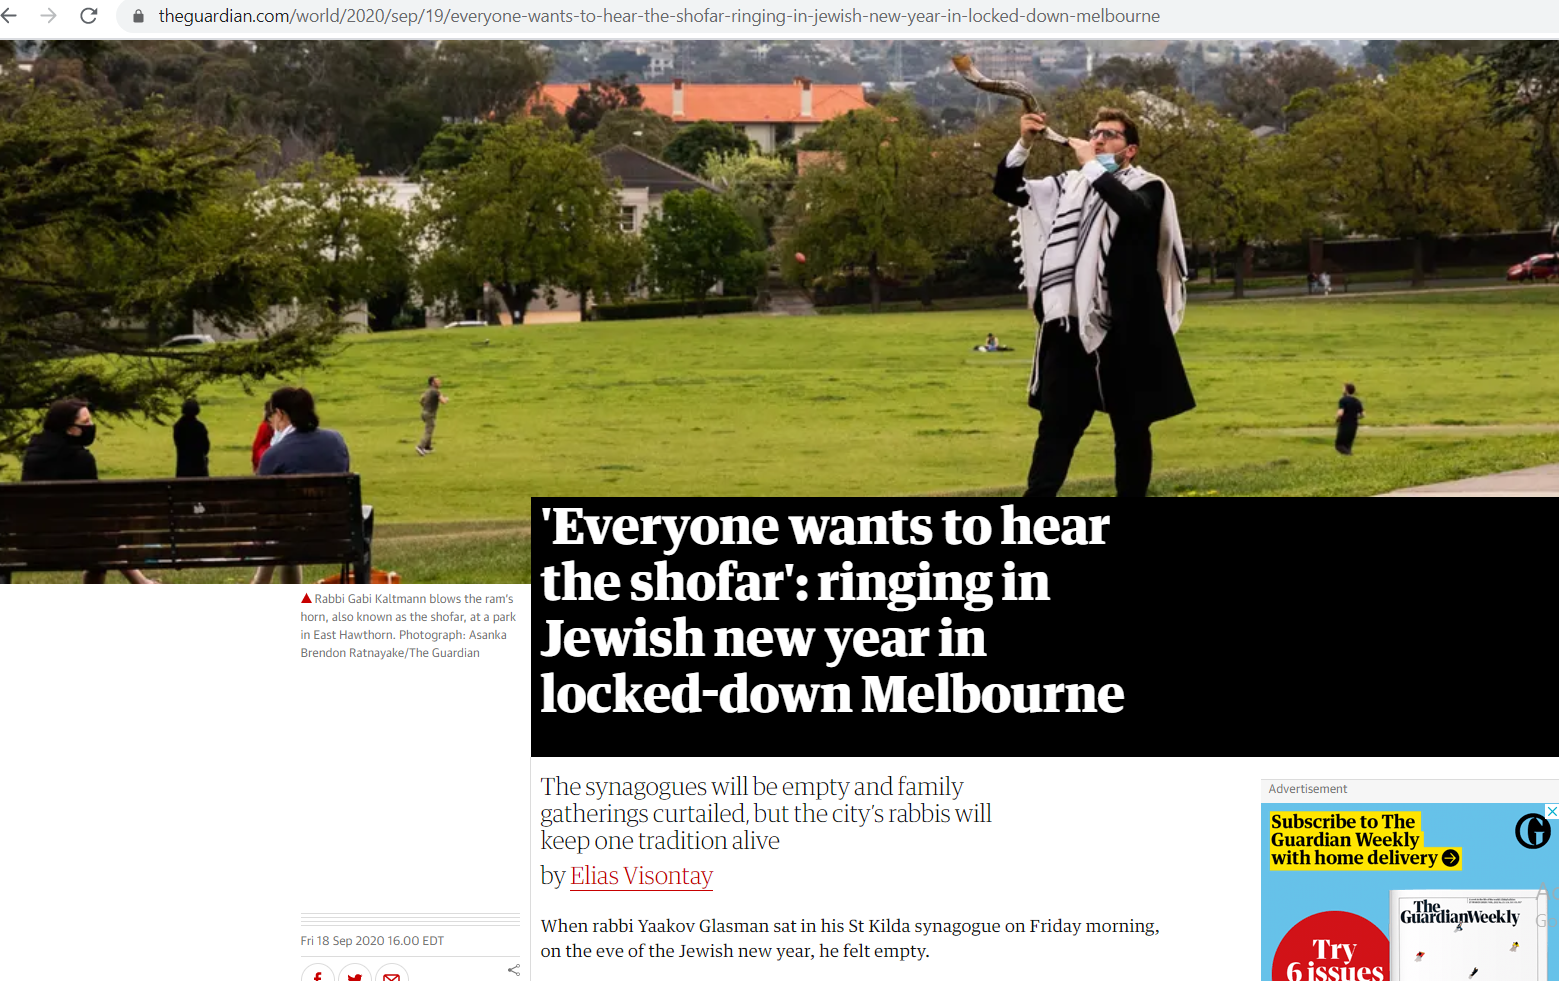Image resolution: width=1559 pixels, height=981 pixels.
Task: Click the browser forward arrow
Action: point(48,16)
